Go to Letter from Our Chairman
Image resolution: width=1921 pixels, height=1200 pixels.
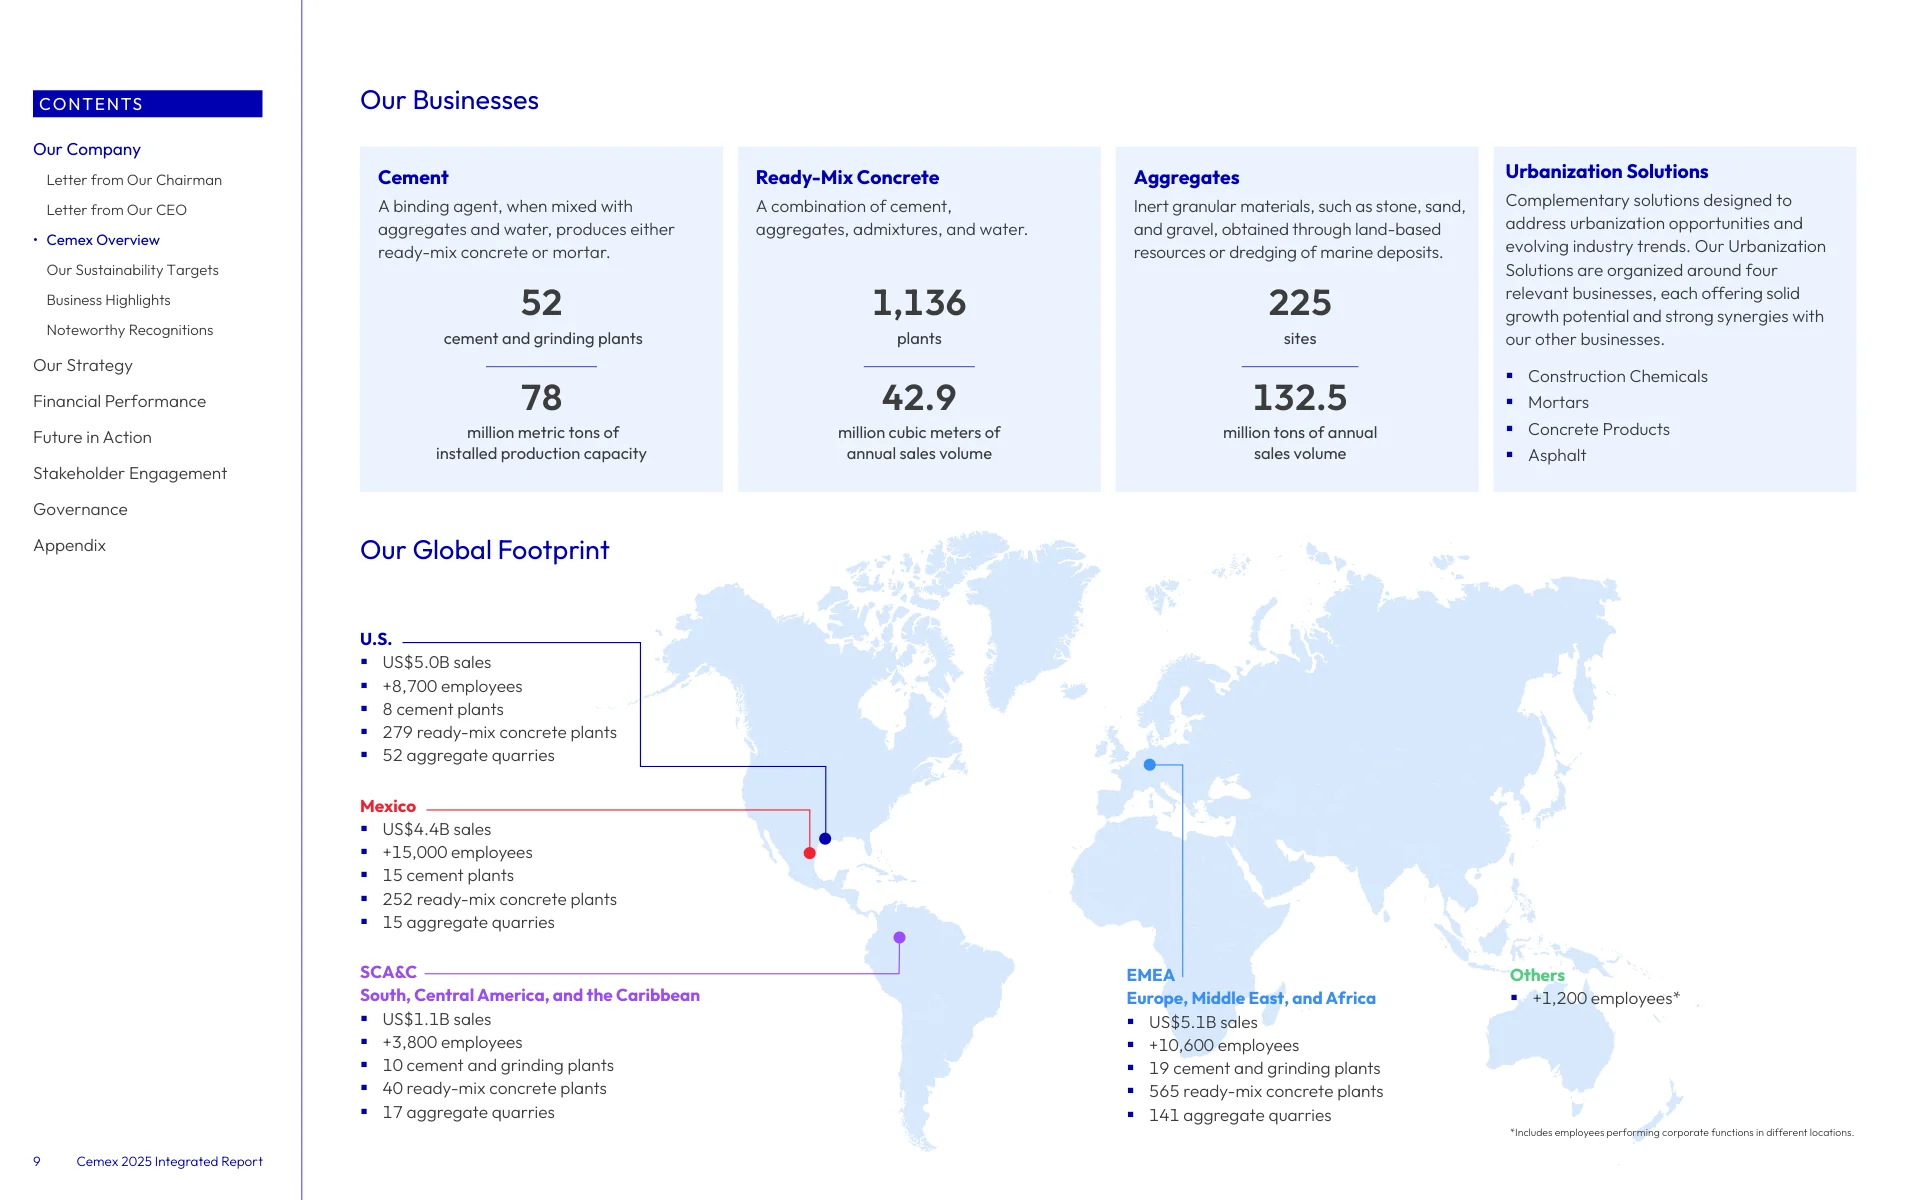click(134, 180)
